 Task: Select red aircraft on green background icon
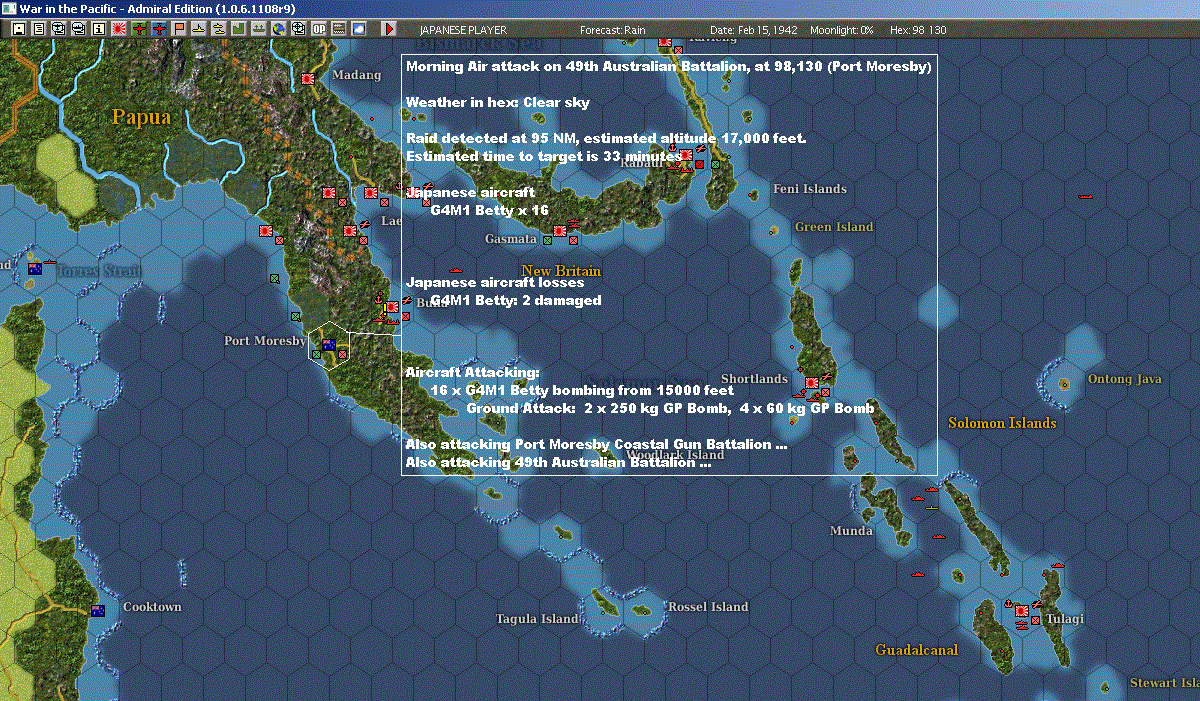pyautogui.click(x=139, y=30)
